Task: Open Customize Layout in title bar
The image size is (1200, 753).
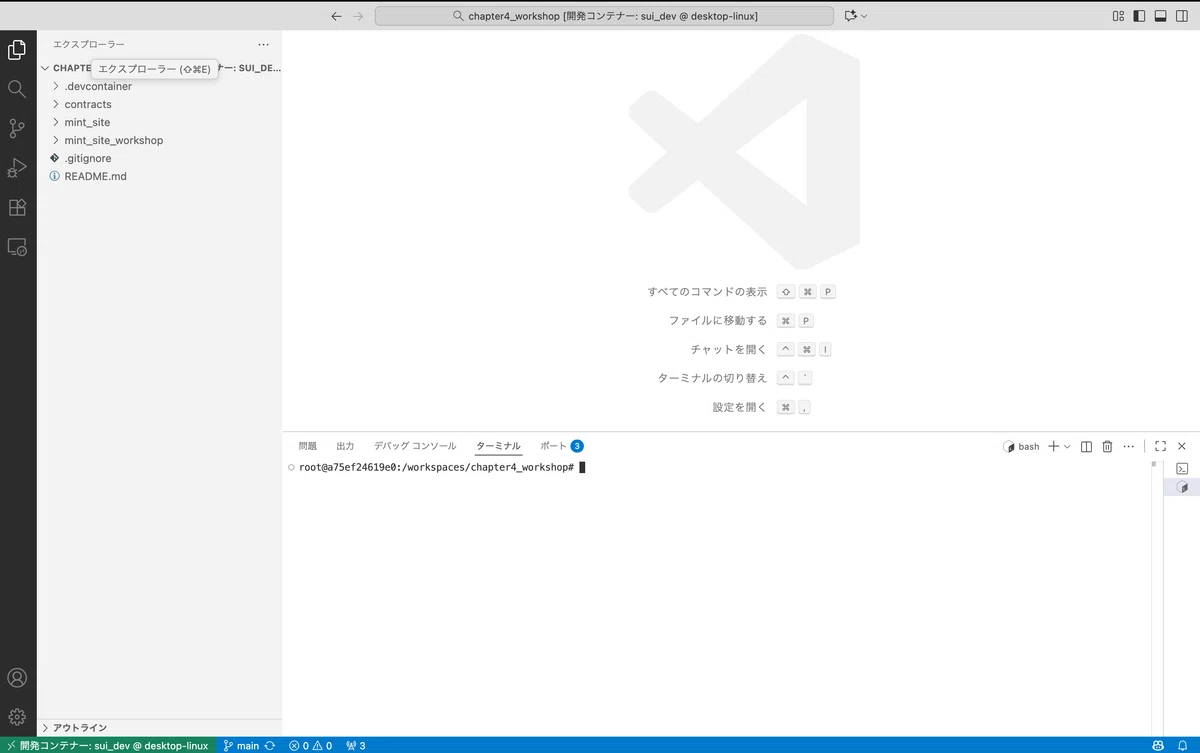Action: [x=1118, y=16]
